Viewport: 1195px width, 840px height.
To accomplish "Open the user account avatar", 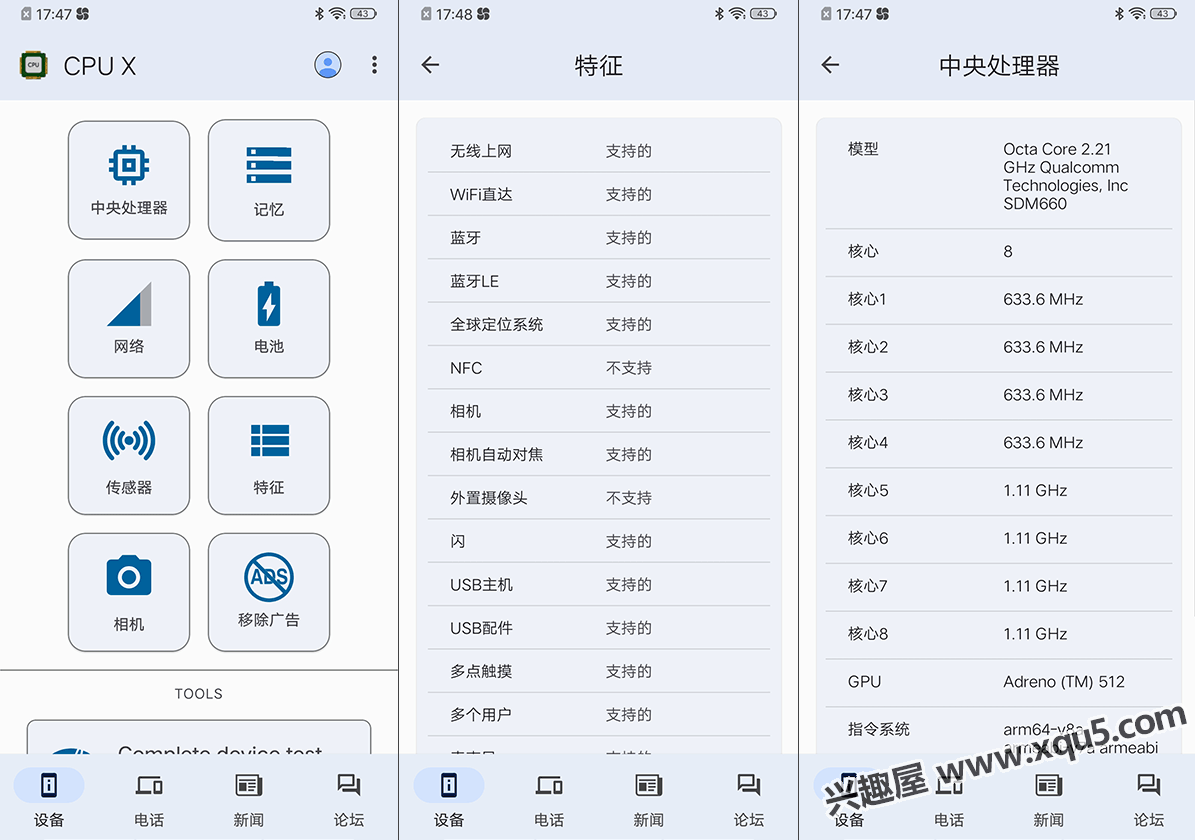I will [328, 65].
